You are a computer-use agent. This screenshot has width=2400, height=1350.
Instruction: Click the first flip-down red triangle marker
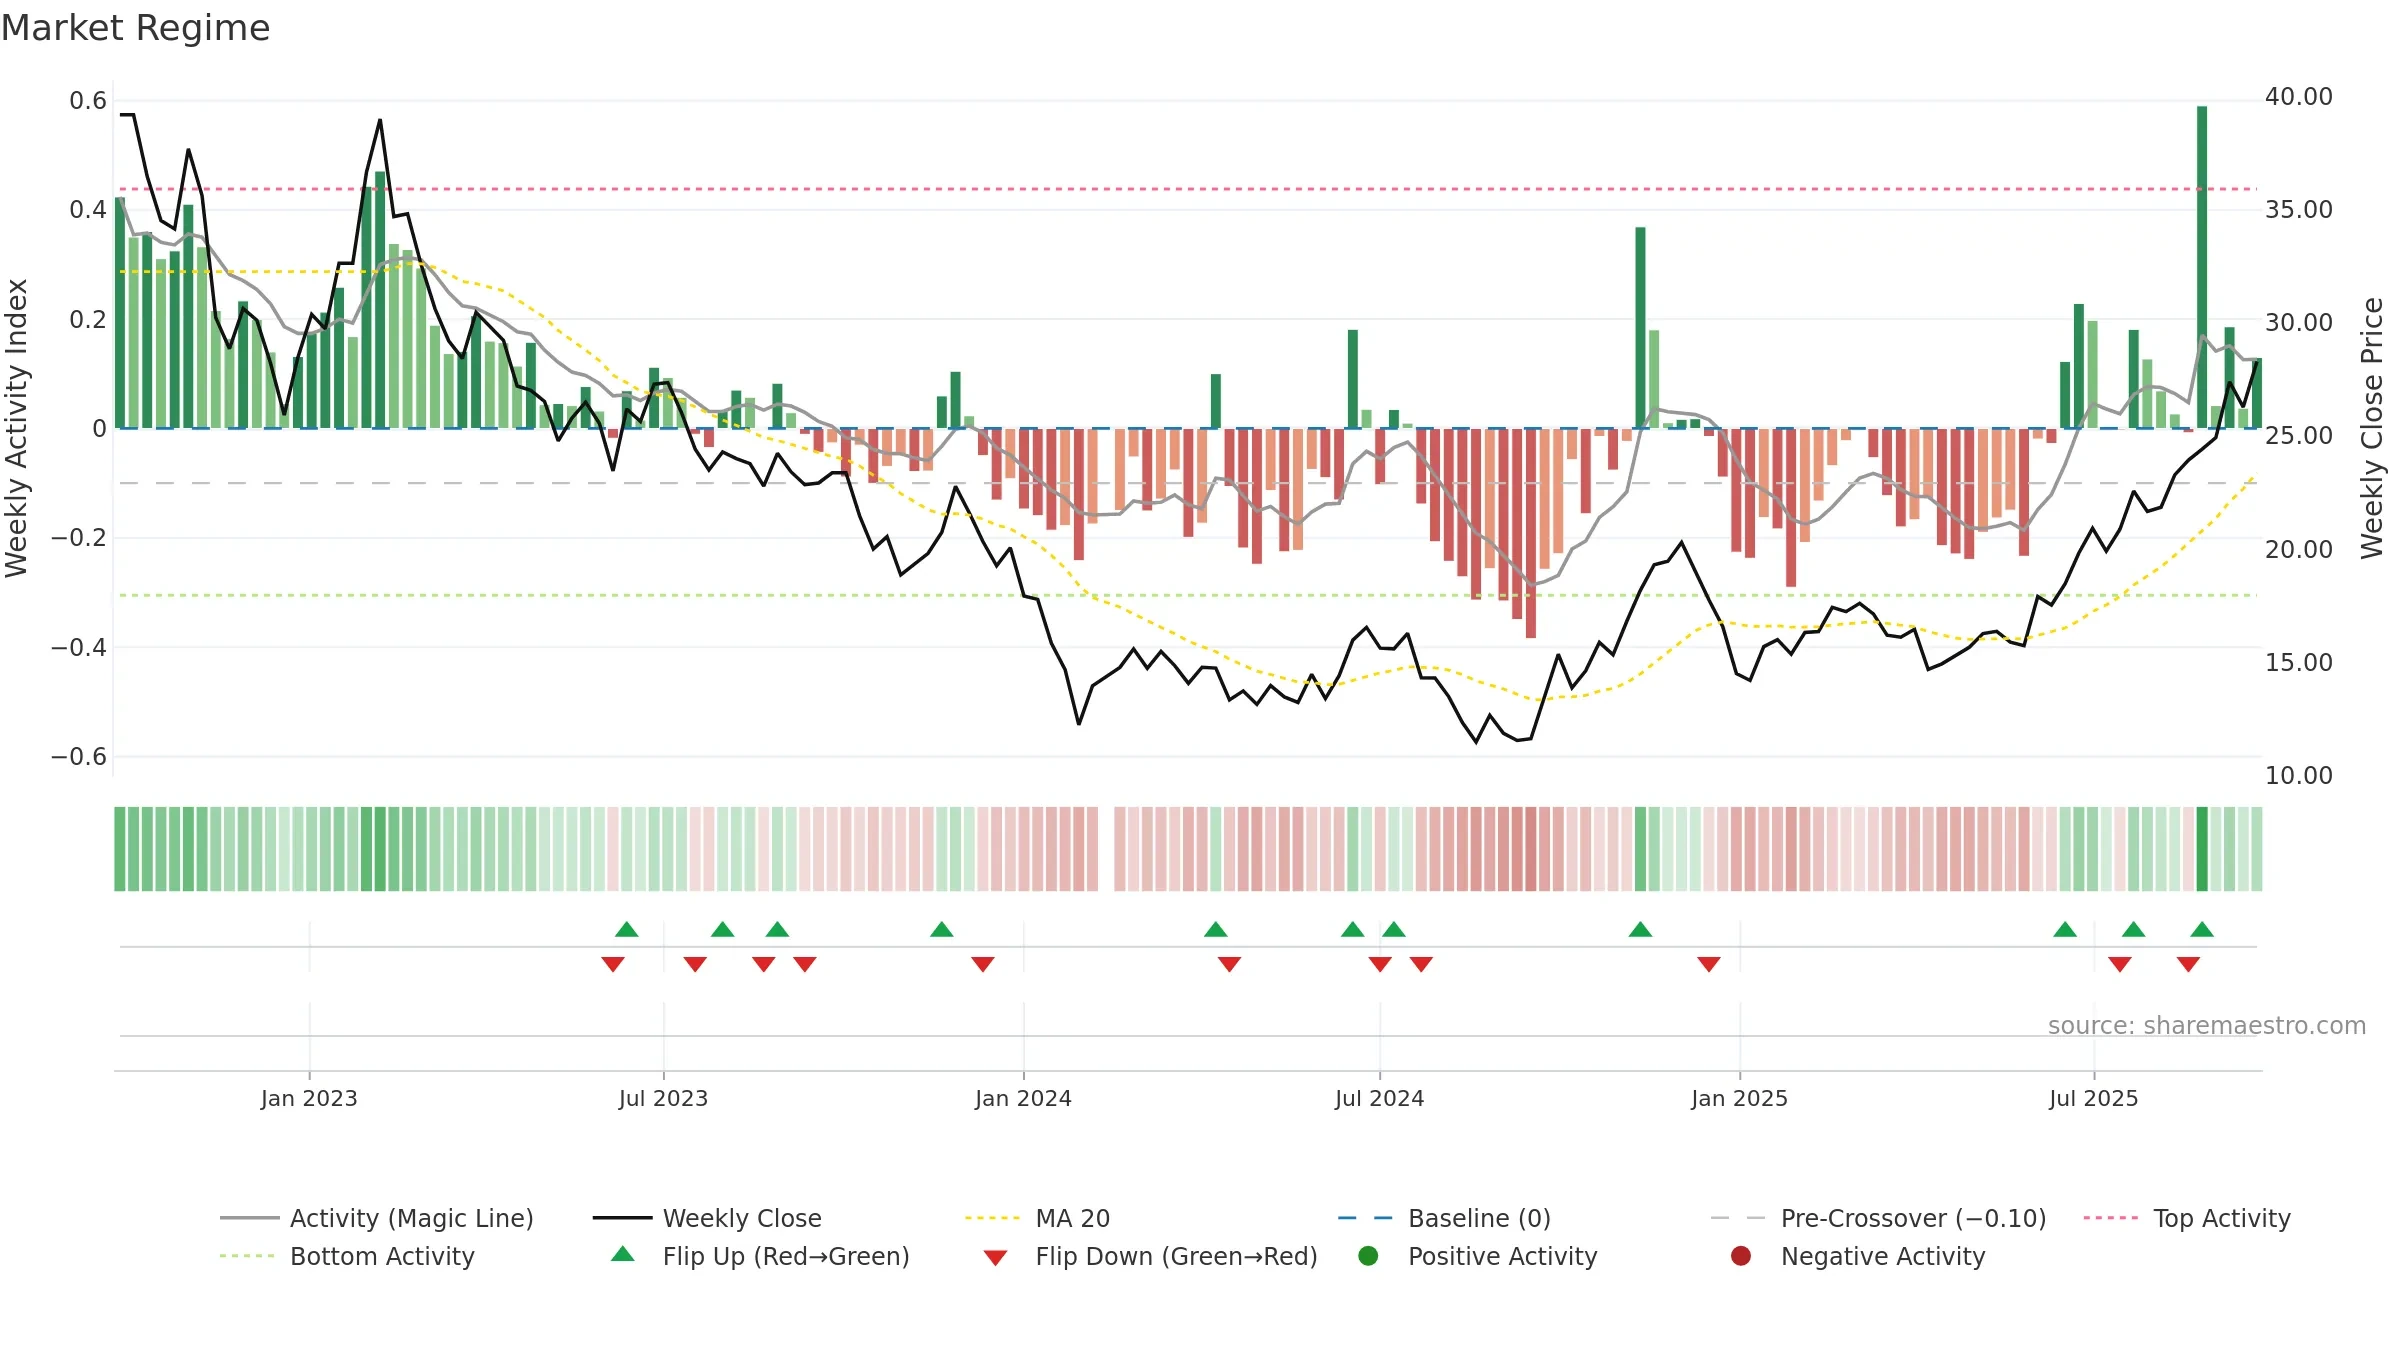point(613,964)
